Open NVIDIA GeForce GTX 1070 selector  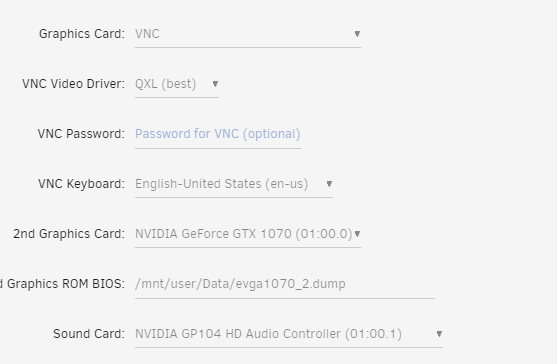click(x=248, y=234)
